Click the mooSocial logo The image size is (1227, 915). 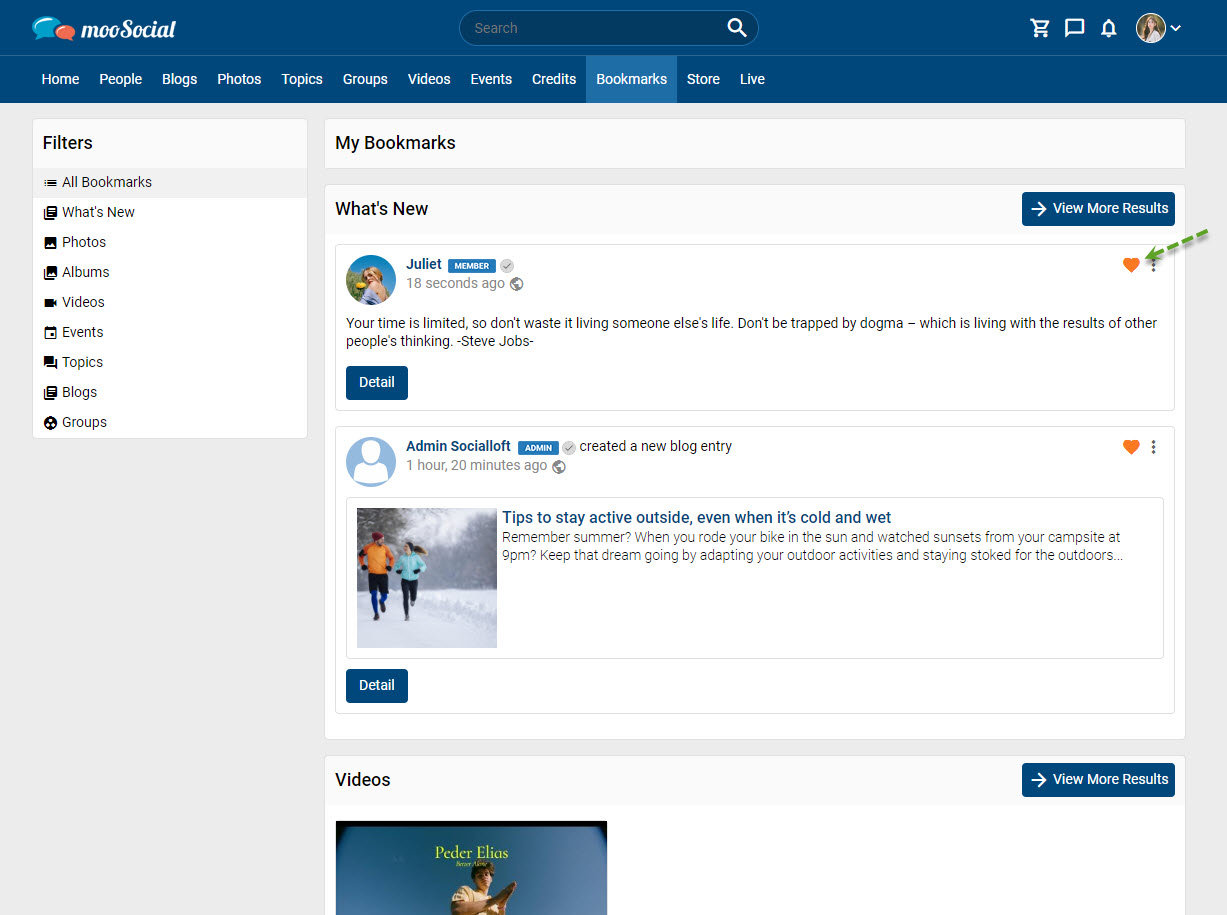104,28
